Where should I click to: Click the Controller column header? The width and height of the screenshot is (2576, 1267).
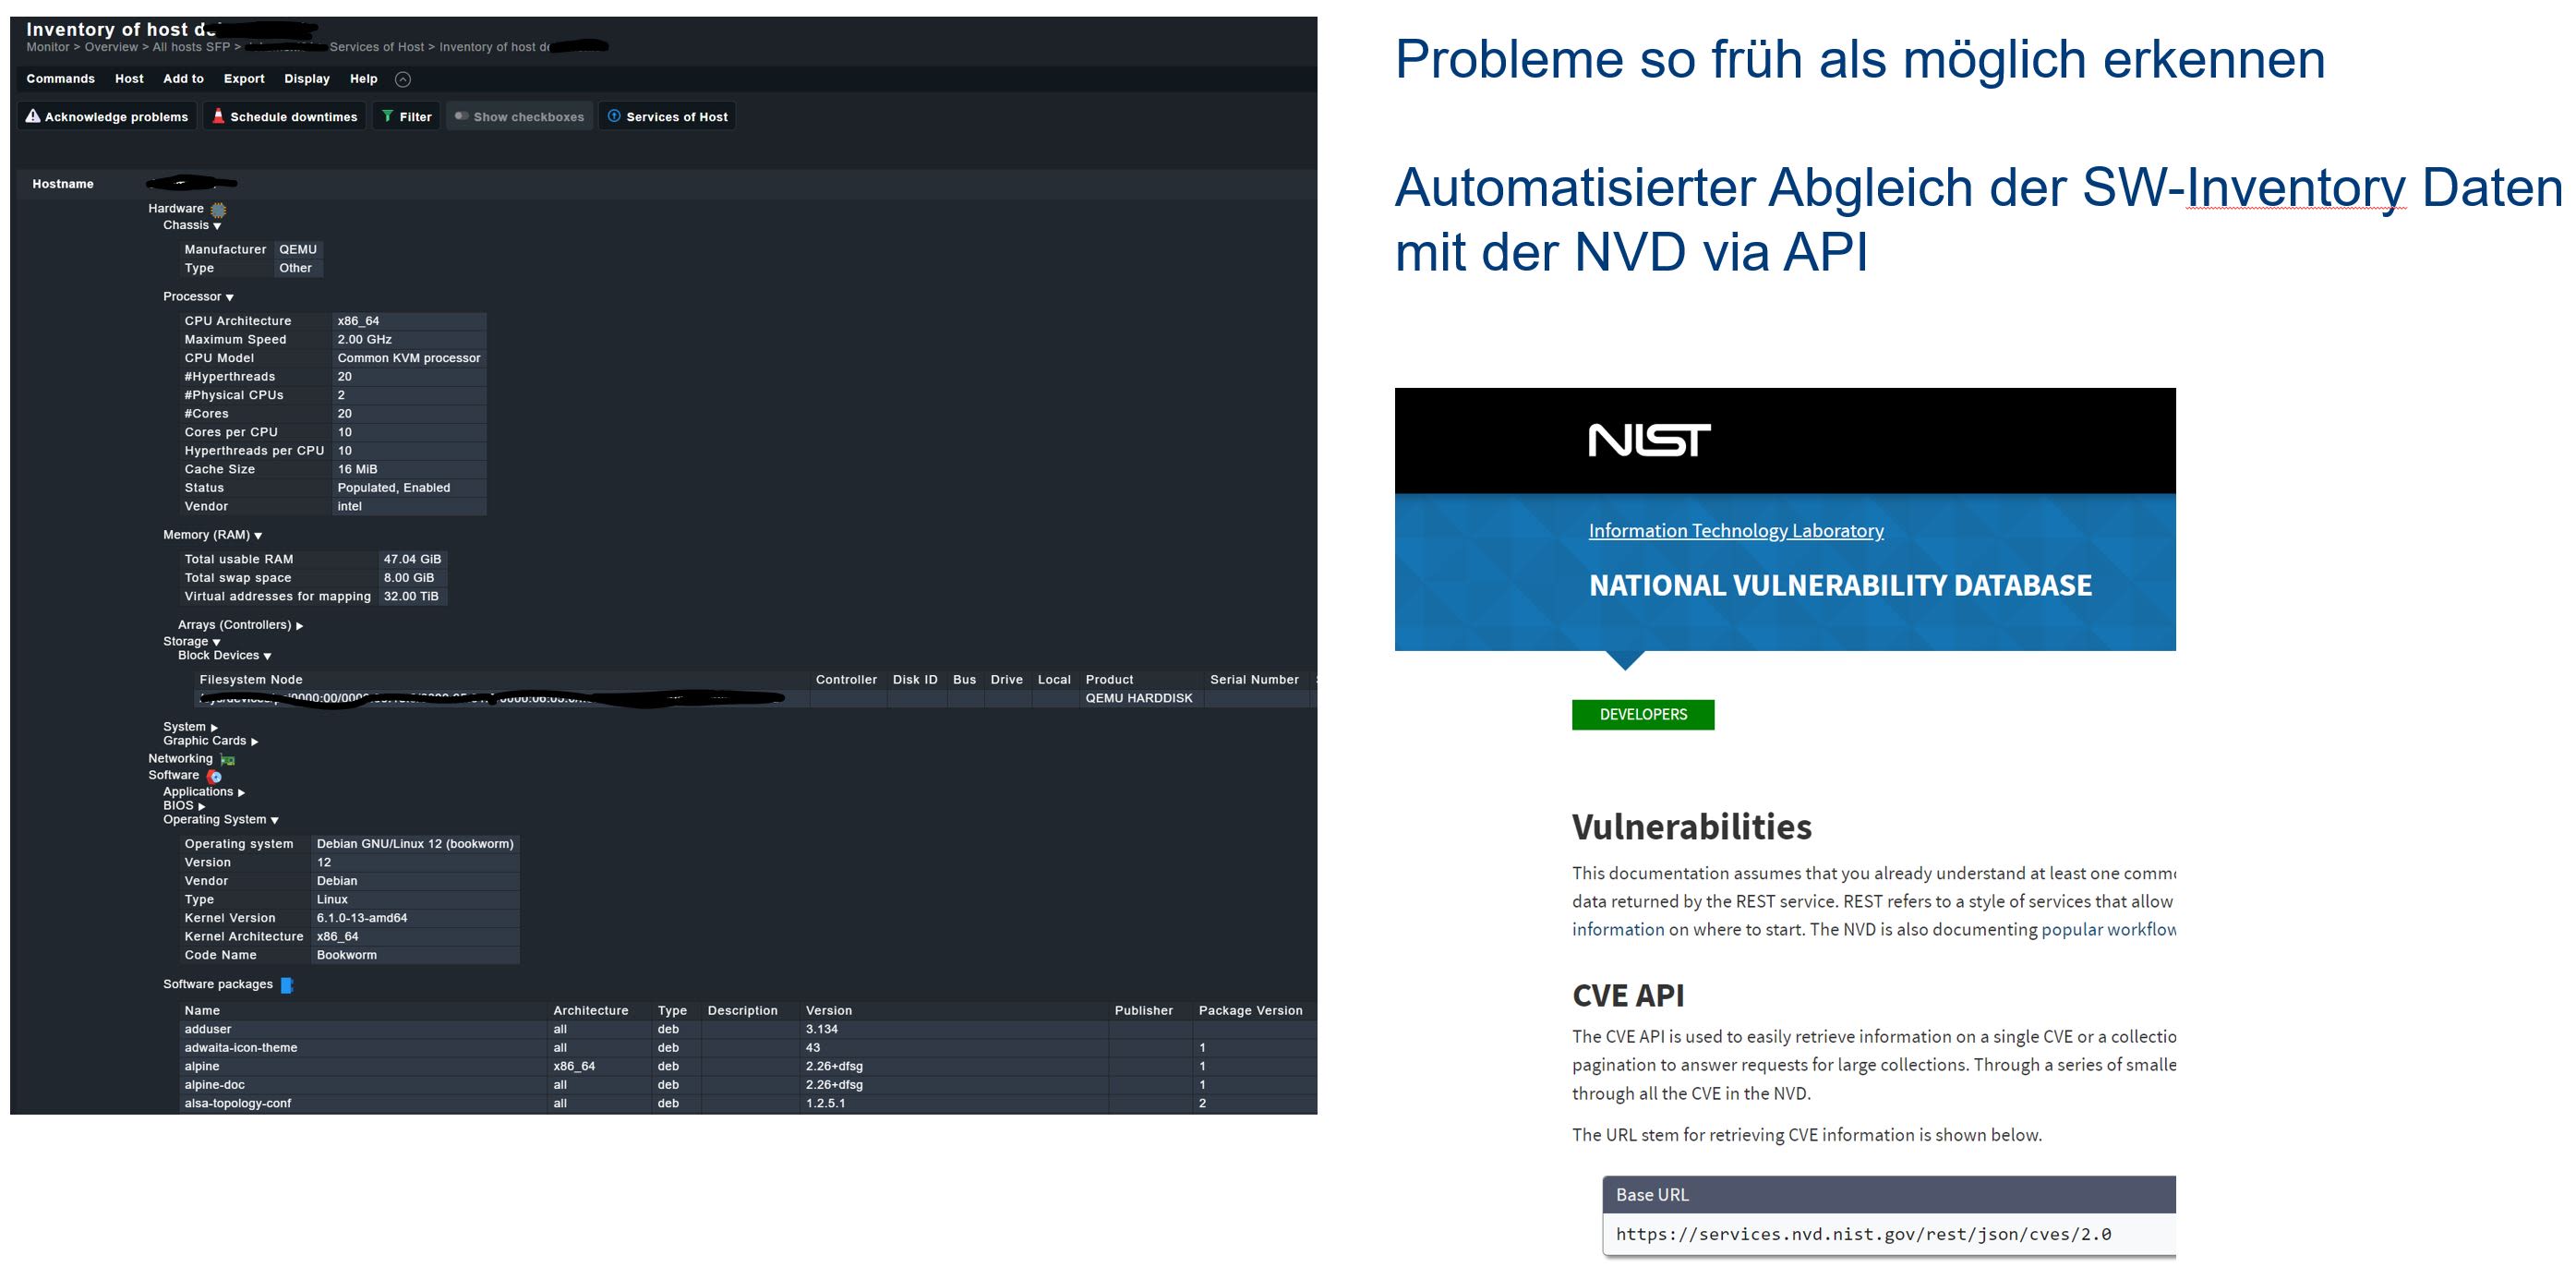point(846,680)
